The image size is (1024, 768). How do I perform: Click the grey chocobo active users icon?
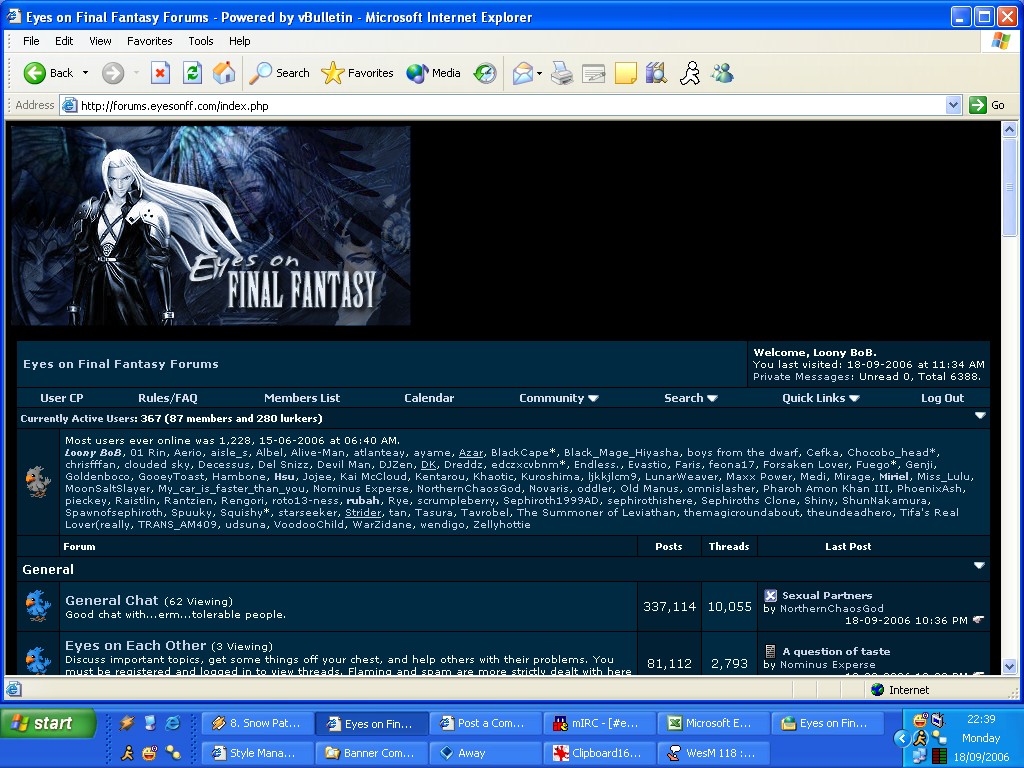(x=38, y=481)
